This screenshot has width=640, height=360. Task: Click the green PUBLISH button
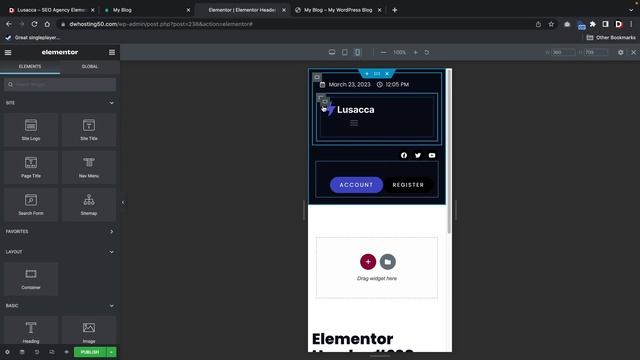(90, 352)
